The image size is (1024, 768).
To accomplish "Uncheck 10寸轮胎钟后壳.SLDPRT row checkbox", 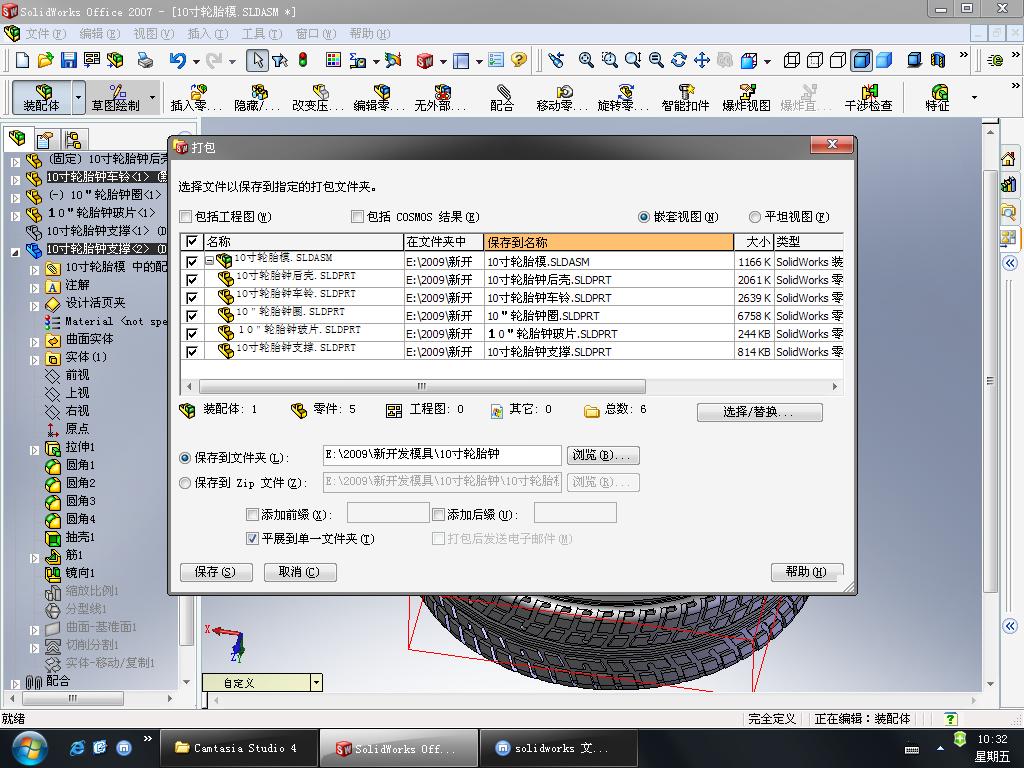I will coord(191,280).
